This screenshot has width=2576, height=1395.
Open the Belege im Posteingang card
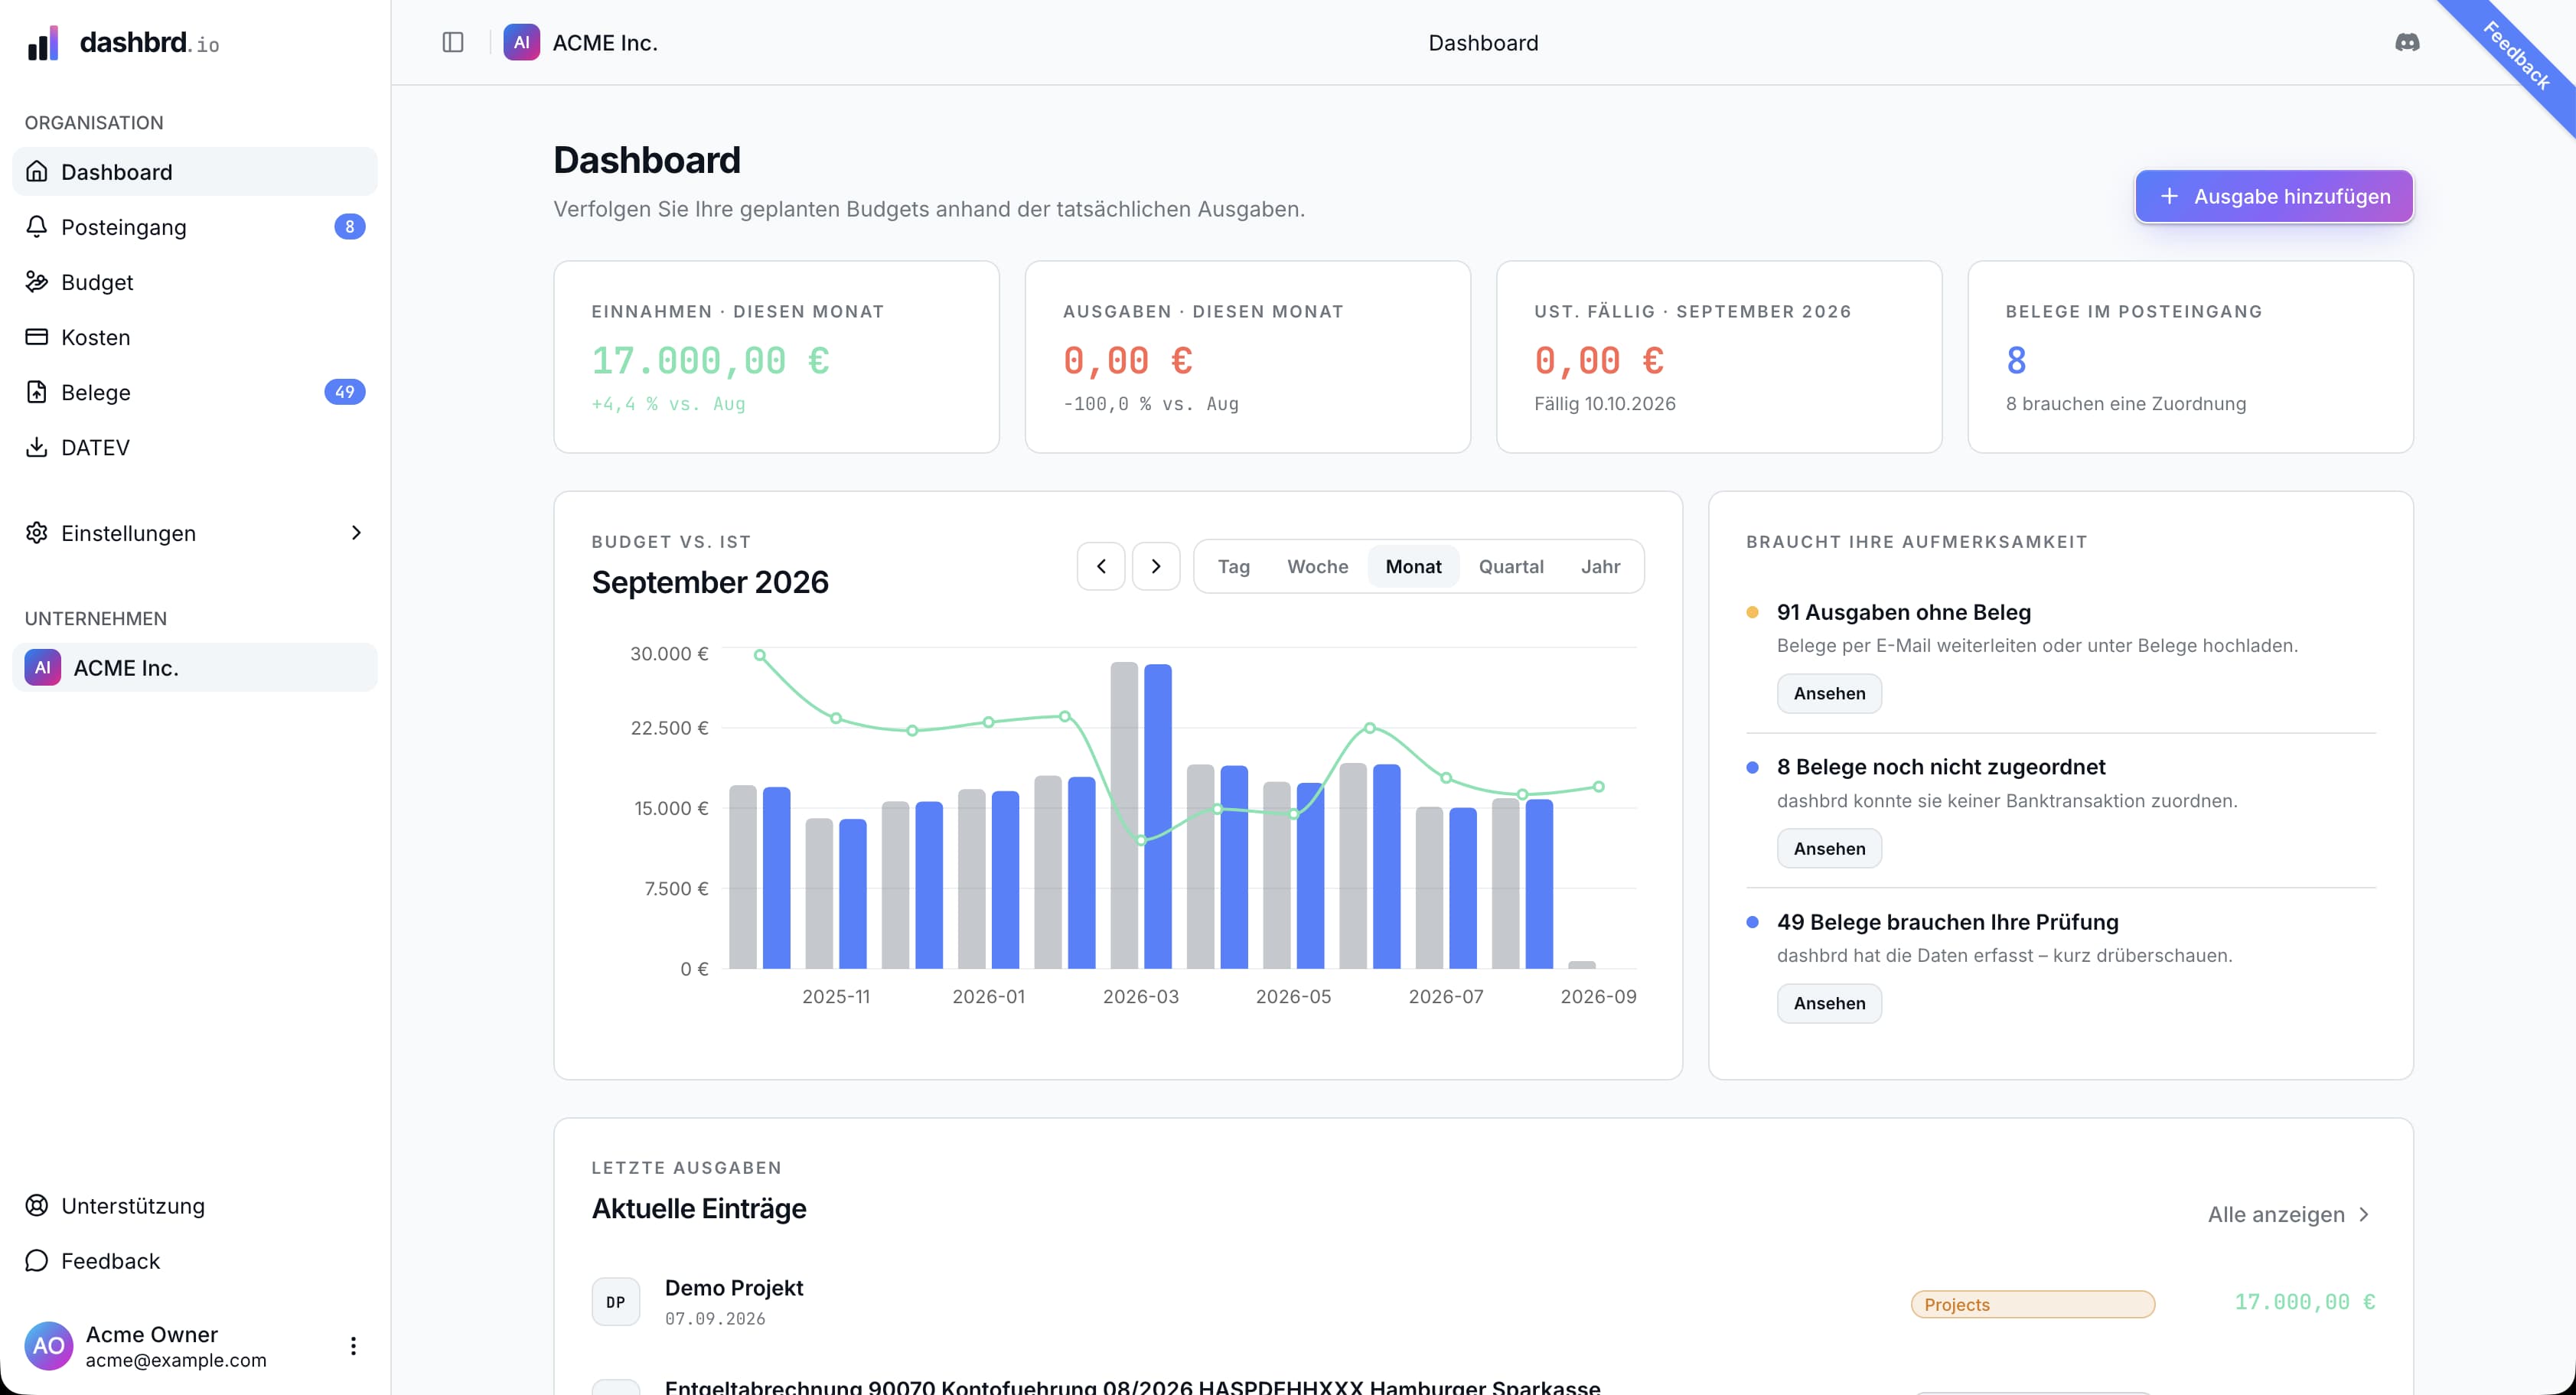pos(2190,357)
